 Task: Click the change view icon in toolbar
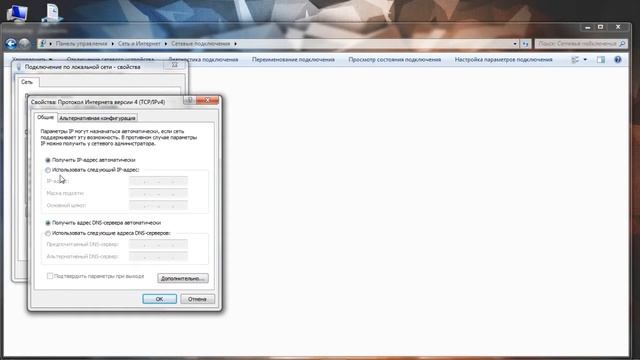575,60
